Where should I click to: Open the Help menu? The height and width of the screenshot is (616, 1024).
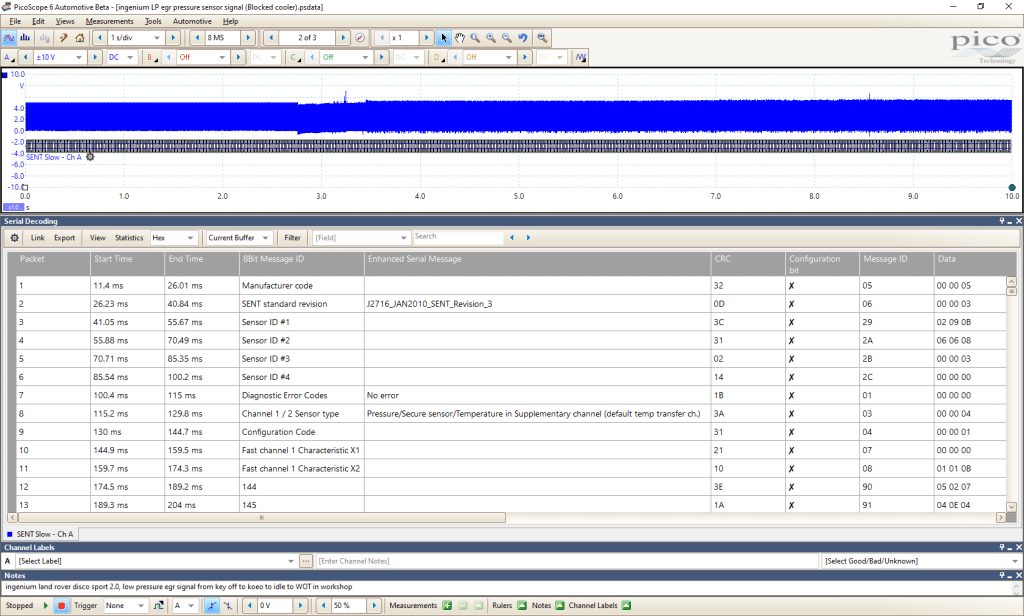coord(231,21)
